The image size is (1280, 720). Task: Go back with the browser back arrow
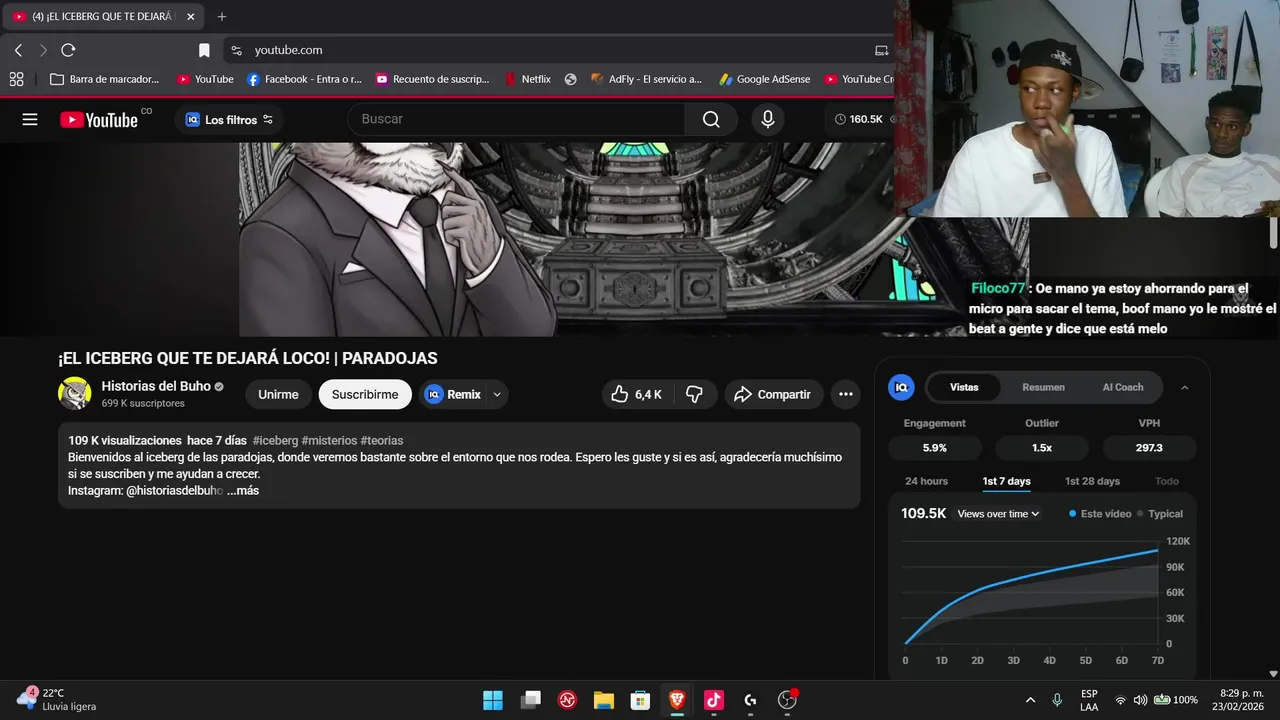(x=18, y=50)
